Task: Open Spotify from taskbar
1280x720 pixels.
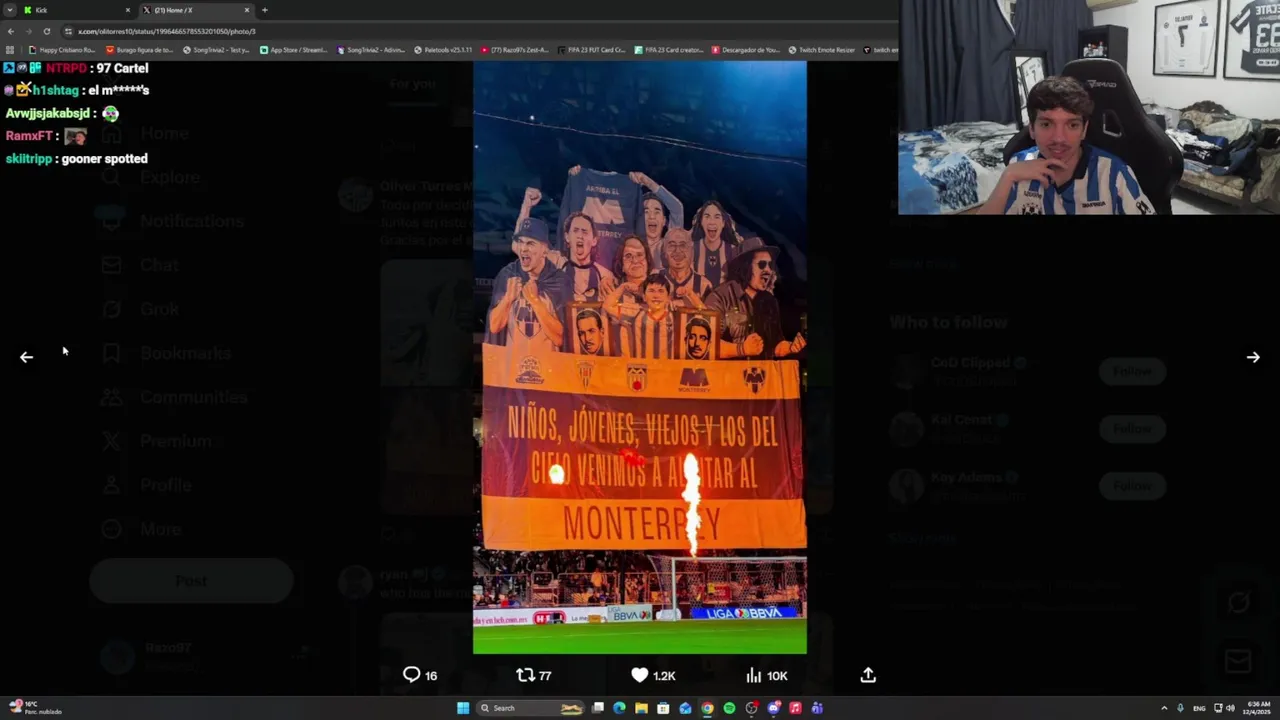Action: tap(729, 708)
